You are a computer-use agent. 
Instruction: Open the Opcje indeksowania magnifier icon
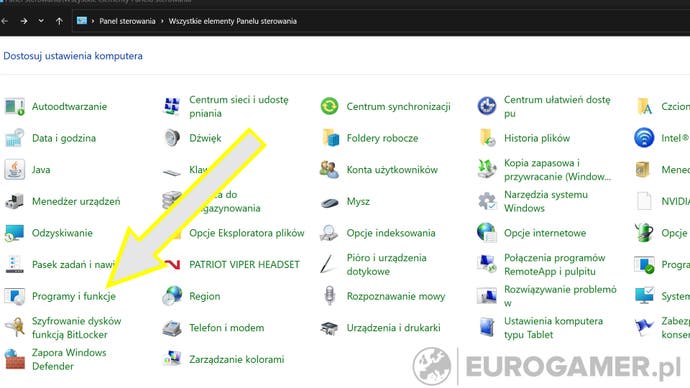(x=329, y=233)
